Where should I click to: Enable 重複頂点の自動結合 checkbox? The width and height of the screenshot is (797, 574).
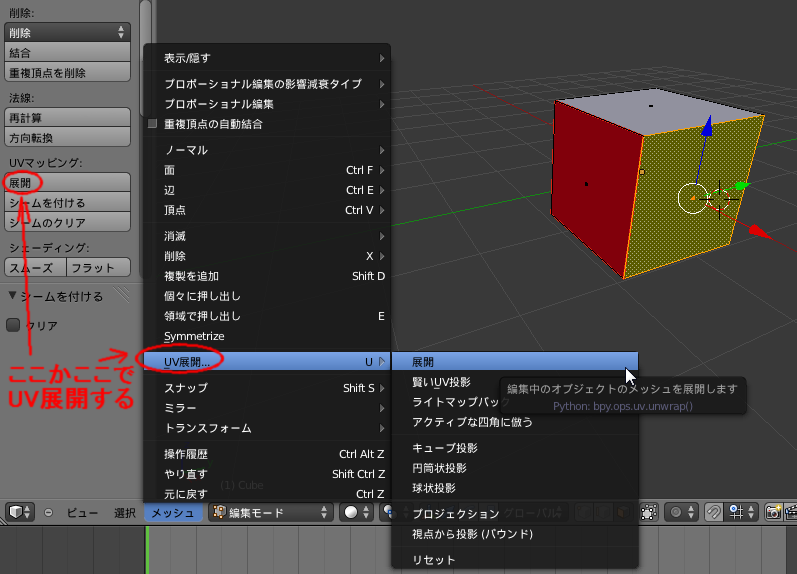pyautogui.click(x=152, y=124)
